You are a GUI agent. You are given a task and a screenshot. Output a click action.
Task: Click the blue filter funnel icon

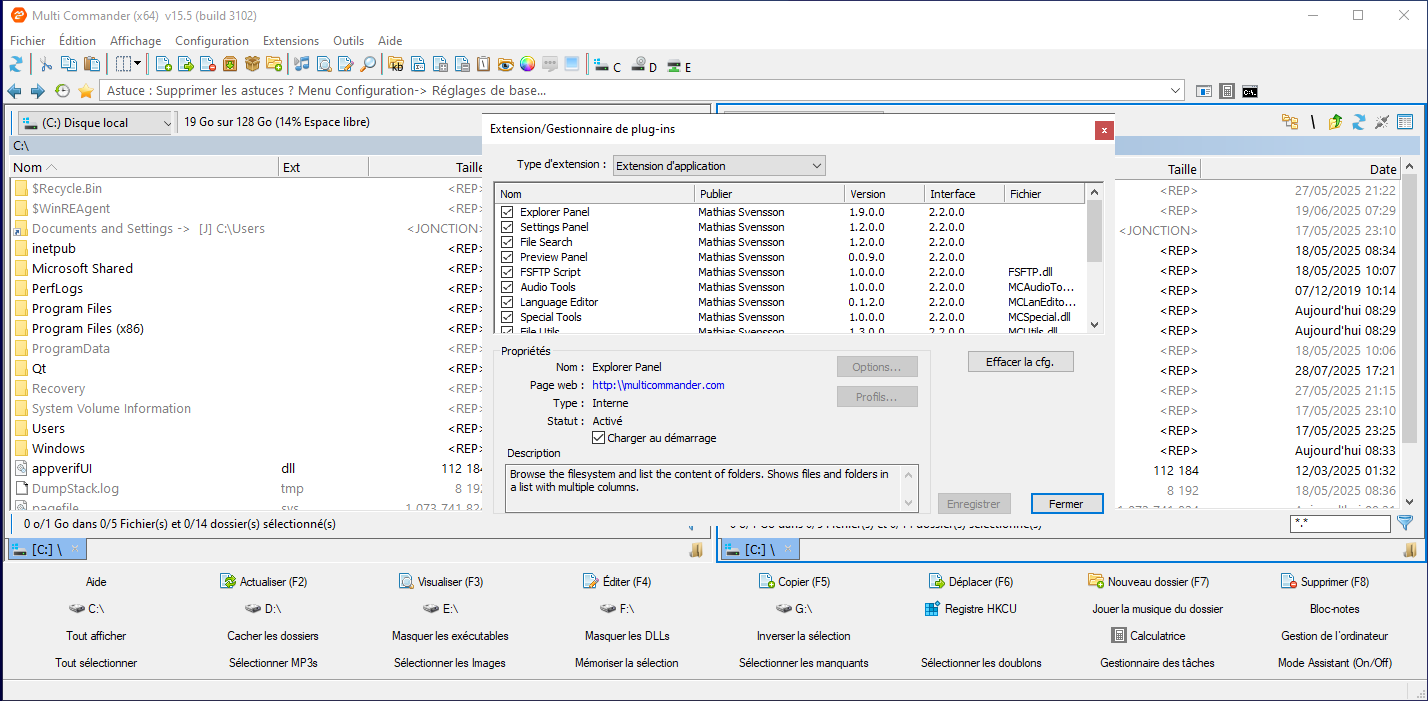pos(1405,523)
